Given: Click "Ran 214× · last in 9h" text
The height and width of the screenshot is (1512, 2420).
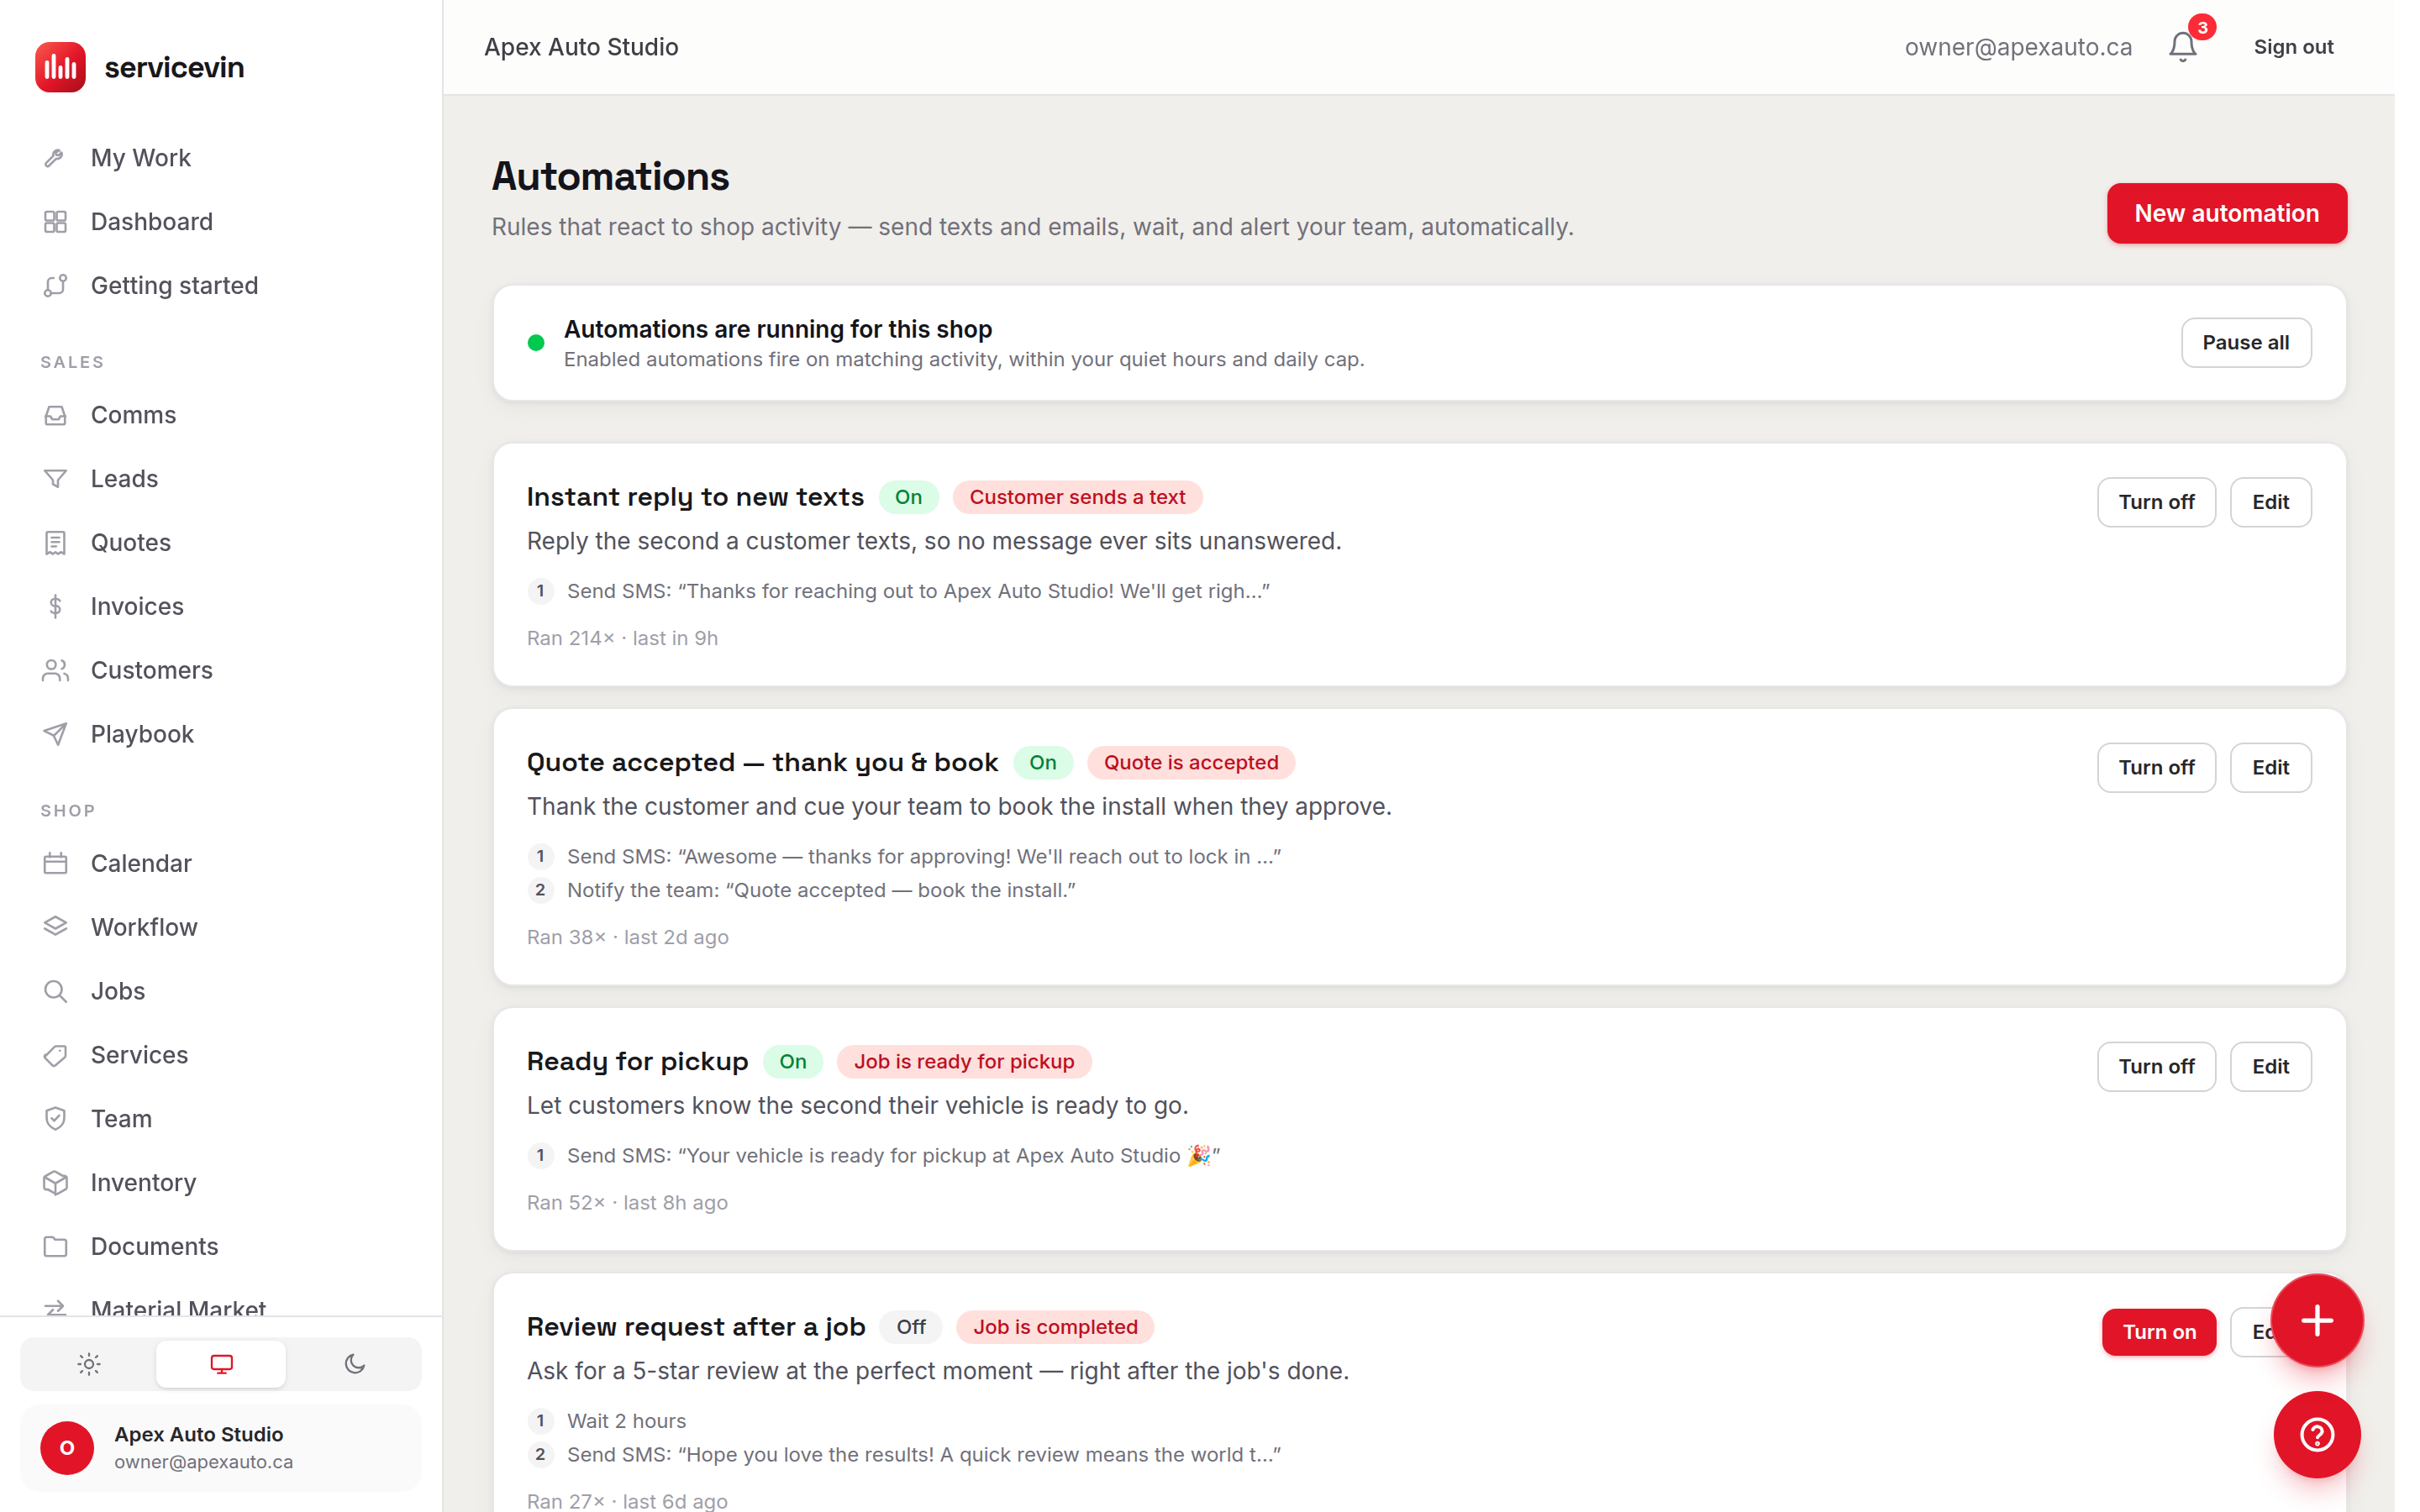Looking at the screenshot, I should pyautogui.click(x=622, y=639).
